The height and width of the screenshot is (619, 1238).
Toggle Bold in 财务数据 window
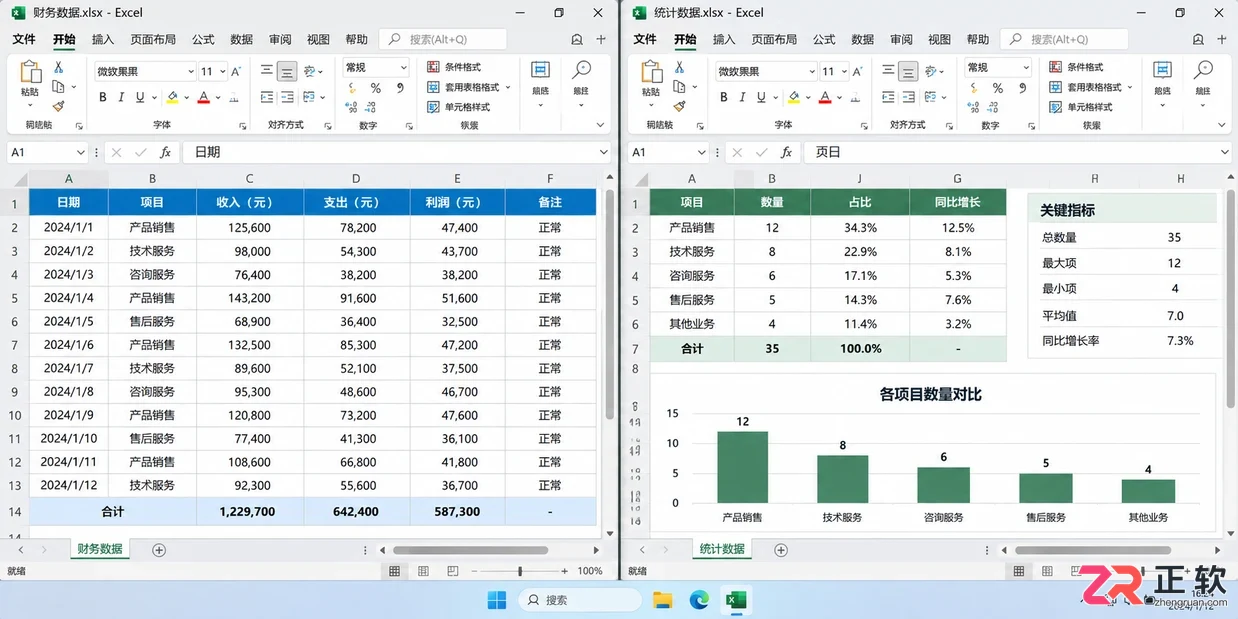pos(102,98)
